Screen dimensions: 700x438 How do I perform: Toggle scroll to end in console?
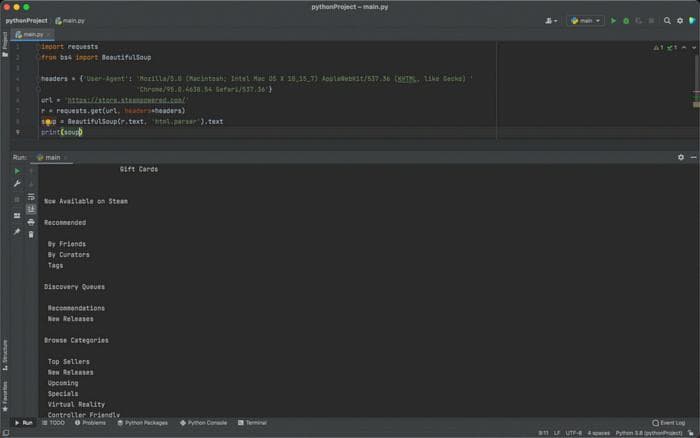(x=31, y=209)
